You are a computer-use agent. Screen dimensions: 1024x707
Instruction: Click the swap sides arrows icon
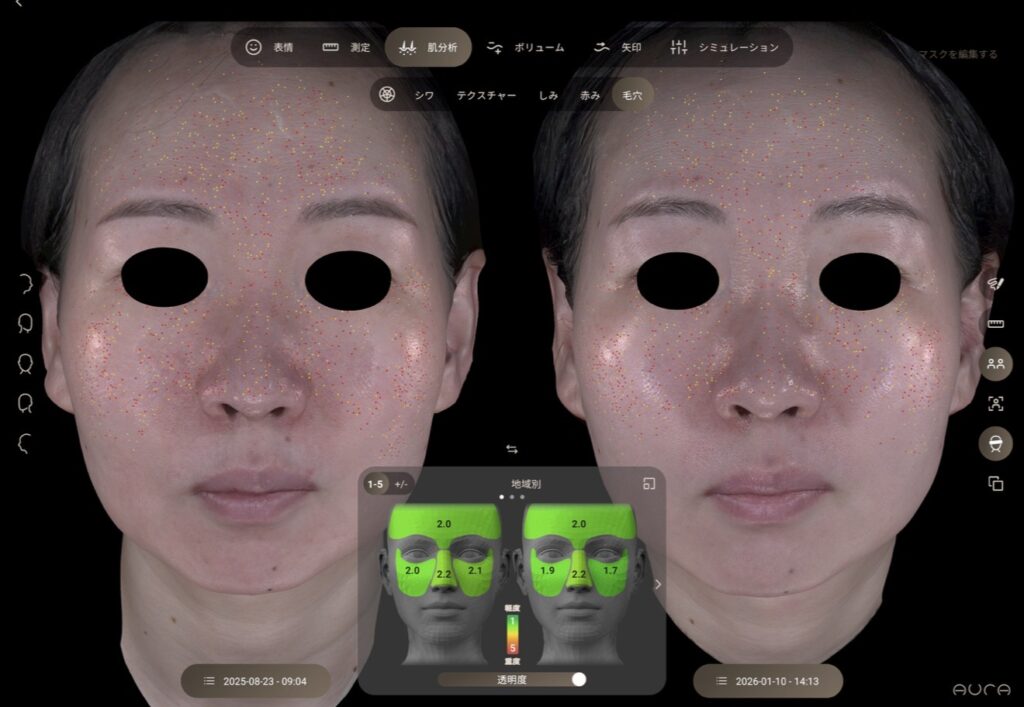(x=512, y=449)
